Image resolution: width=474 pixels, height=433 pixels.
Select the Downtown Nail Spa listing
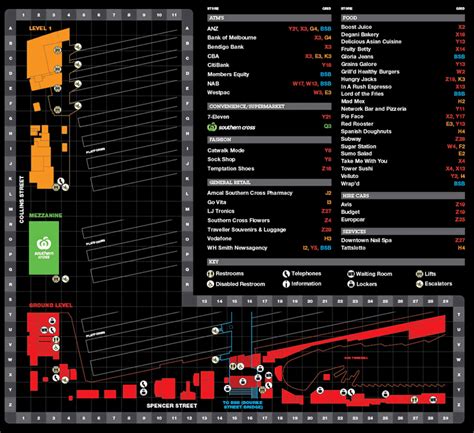tap(403, 240)
